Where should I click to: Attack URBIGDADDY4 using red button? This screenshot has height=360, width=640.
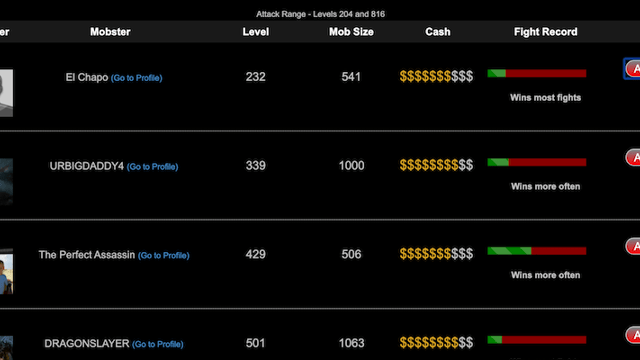coord(633,158)
